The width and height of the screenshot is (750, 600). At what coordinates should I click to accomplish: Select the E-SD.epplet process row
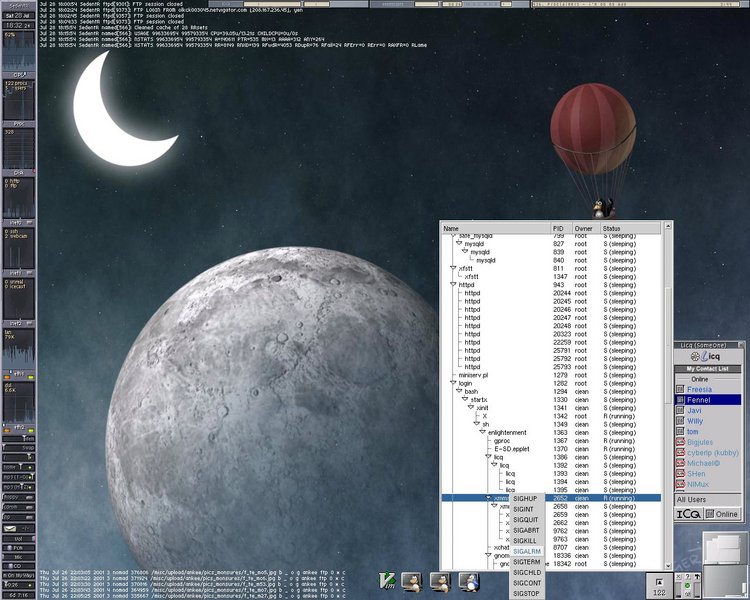coord(551,449)
